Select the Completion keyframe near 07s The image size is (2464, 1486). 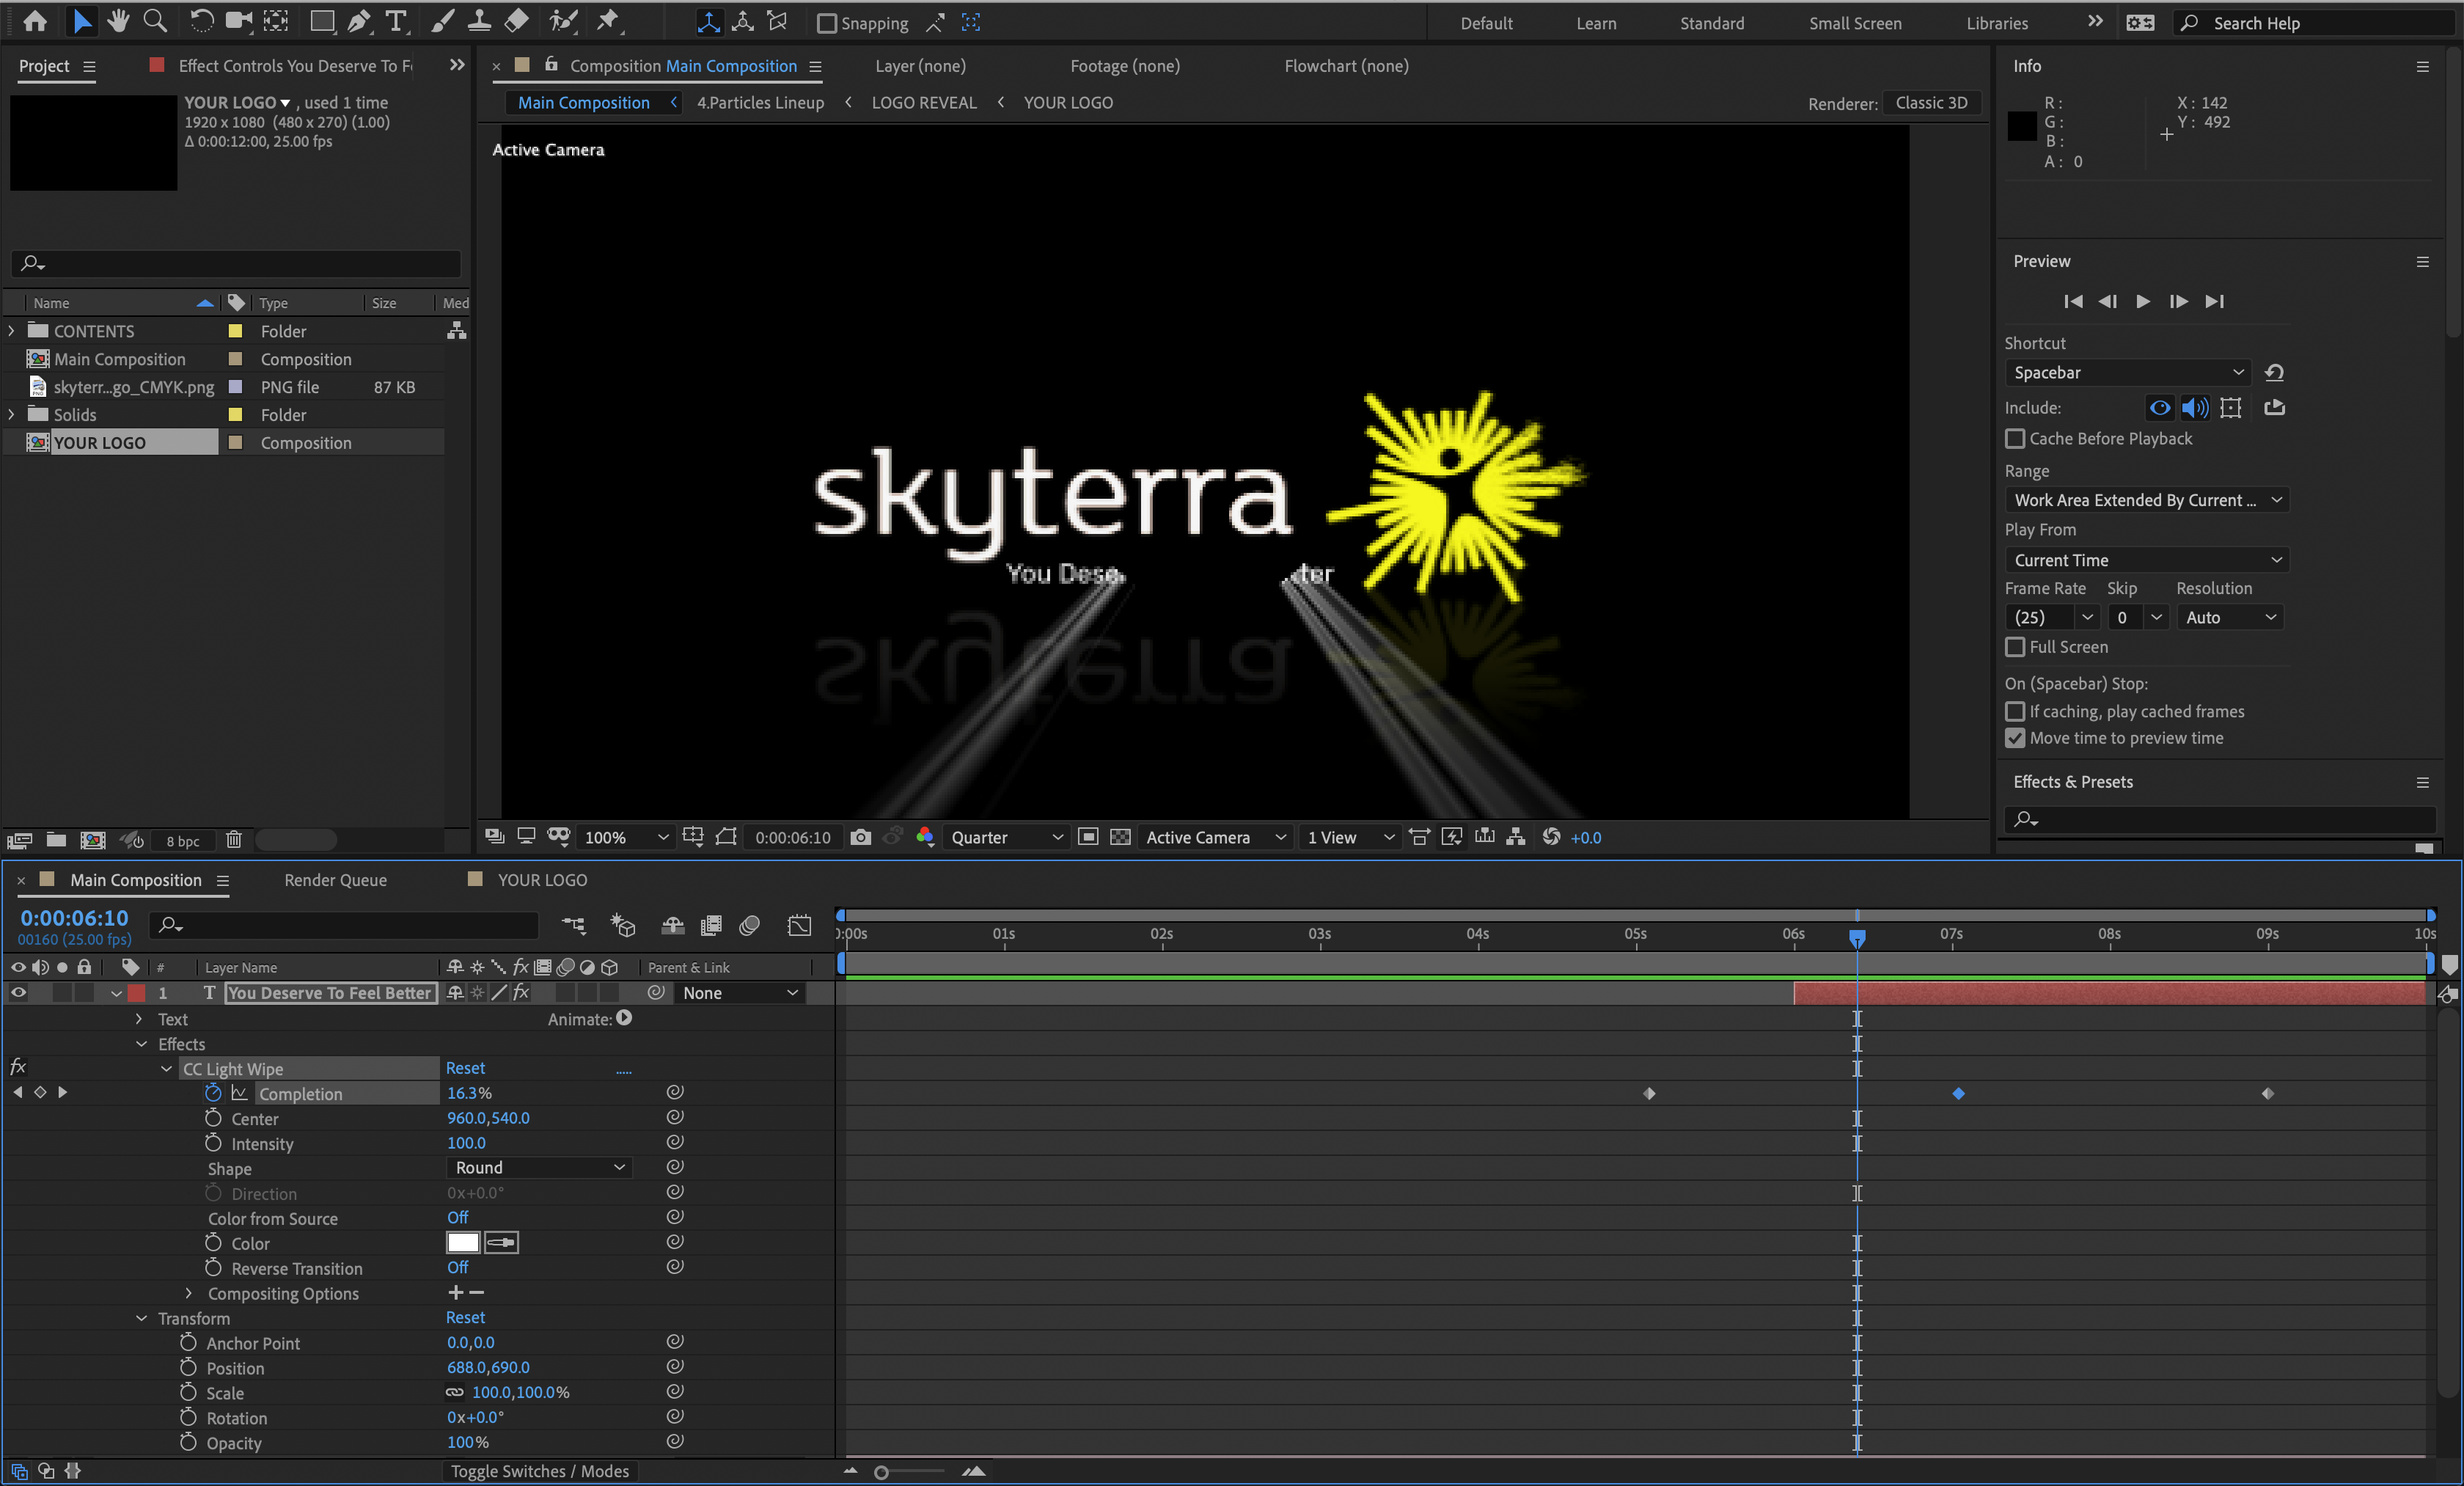coord(1958,1093)
